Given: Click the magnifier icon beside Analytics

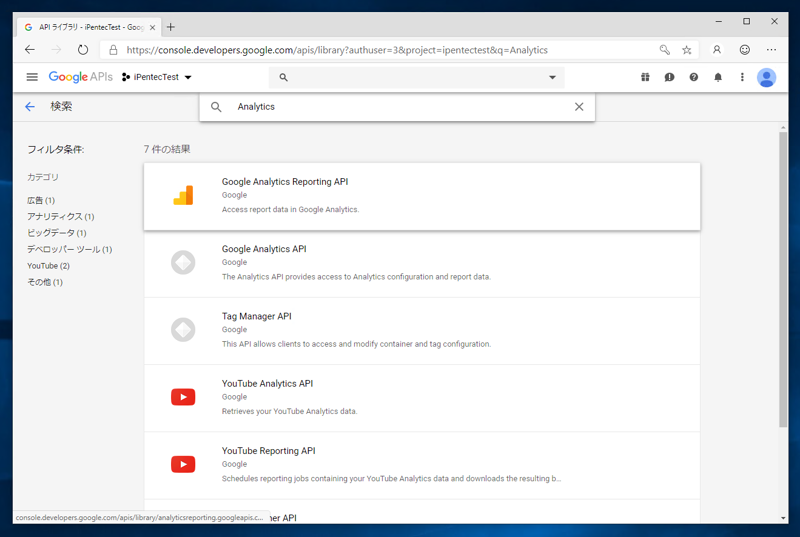Looking at the screenshot, I should coord(216,107).
